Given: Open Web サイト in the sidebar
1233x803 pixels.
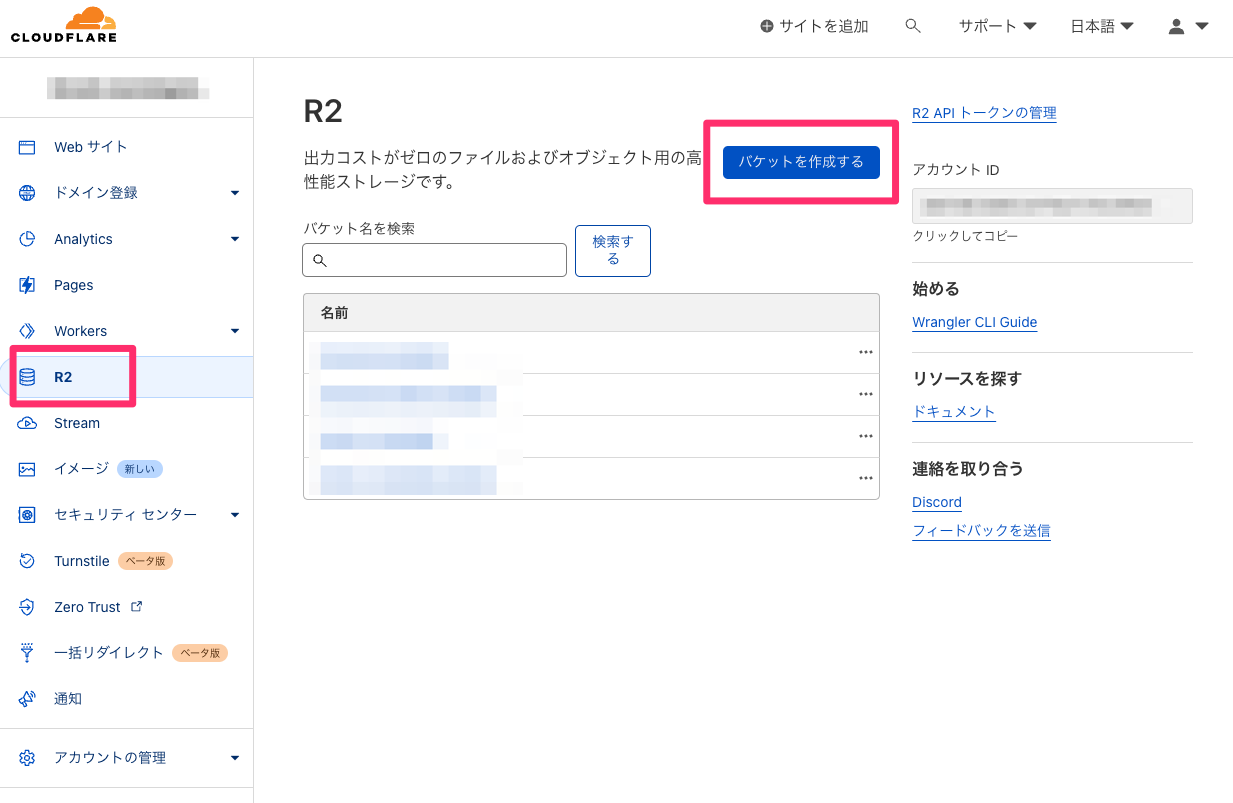Looking at the screenshot, I should [90, 147].
